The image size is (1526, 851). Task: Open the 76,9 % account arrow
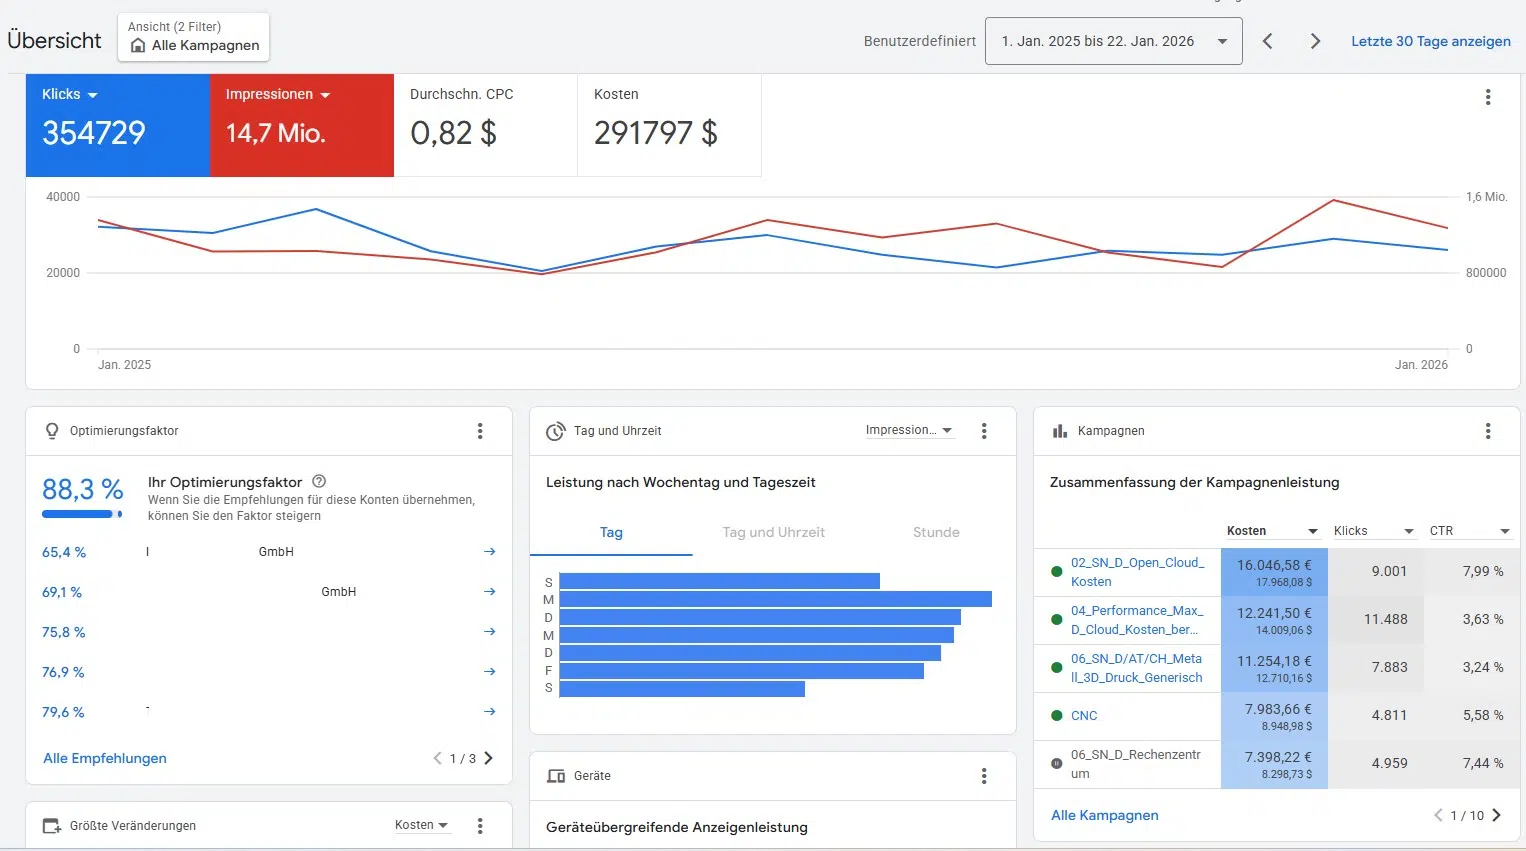click(x=489, y=672)
